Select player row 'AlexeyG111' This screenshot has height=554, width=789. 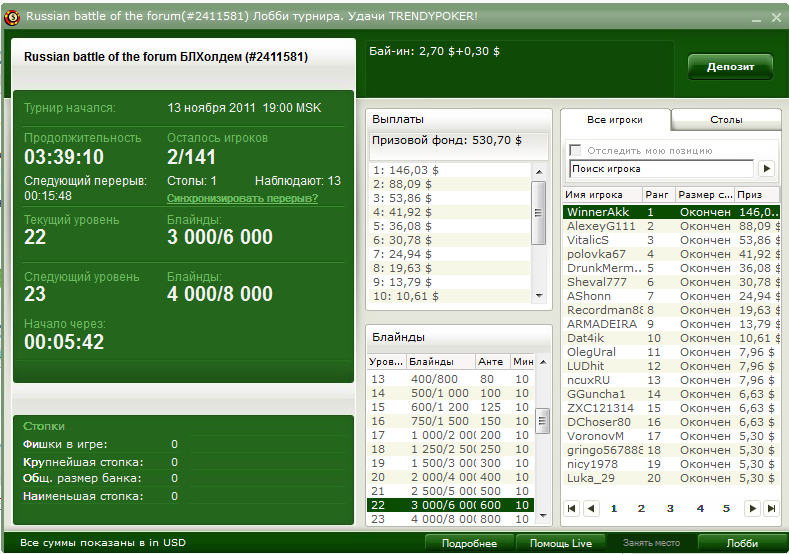tap(671, 226)
